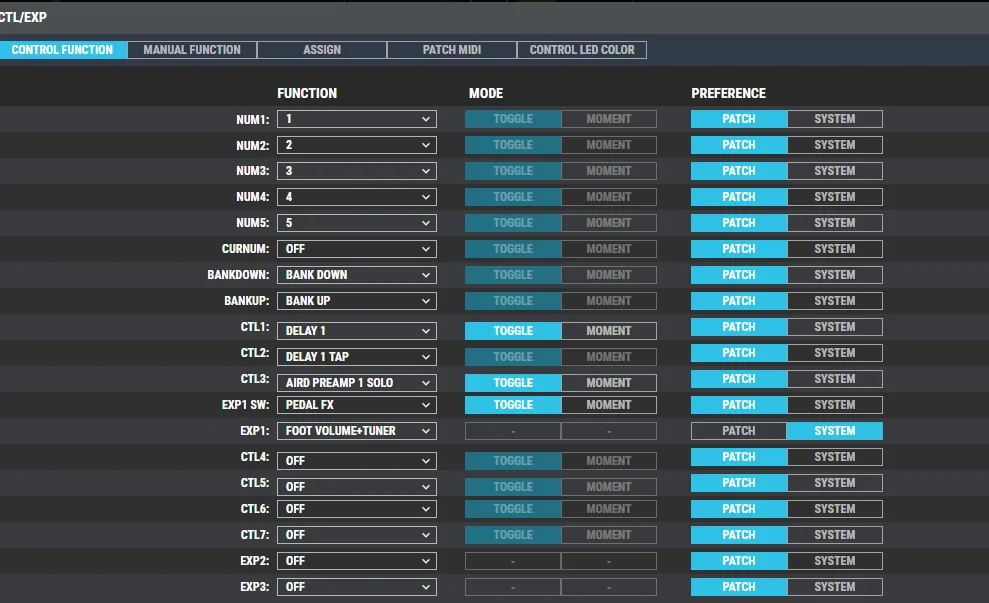The image size is (989, 603).
Task: Expand the EXP1 SW Pedal FX dropdown
Action: coord(357,405)
